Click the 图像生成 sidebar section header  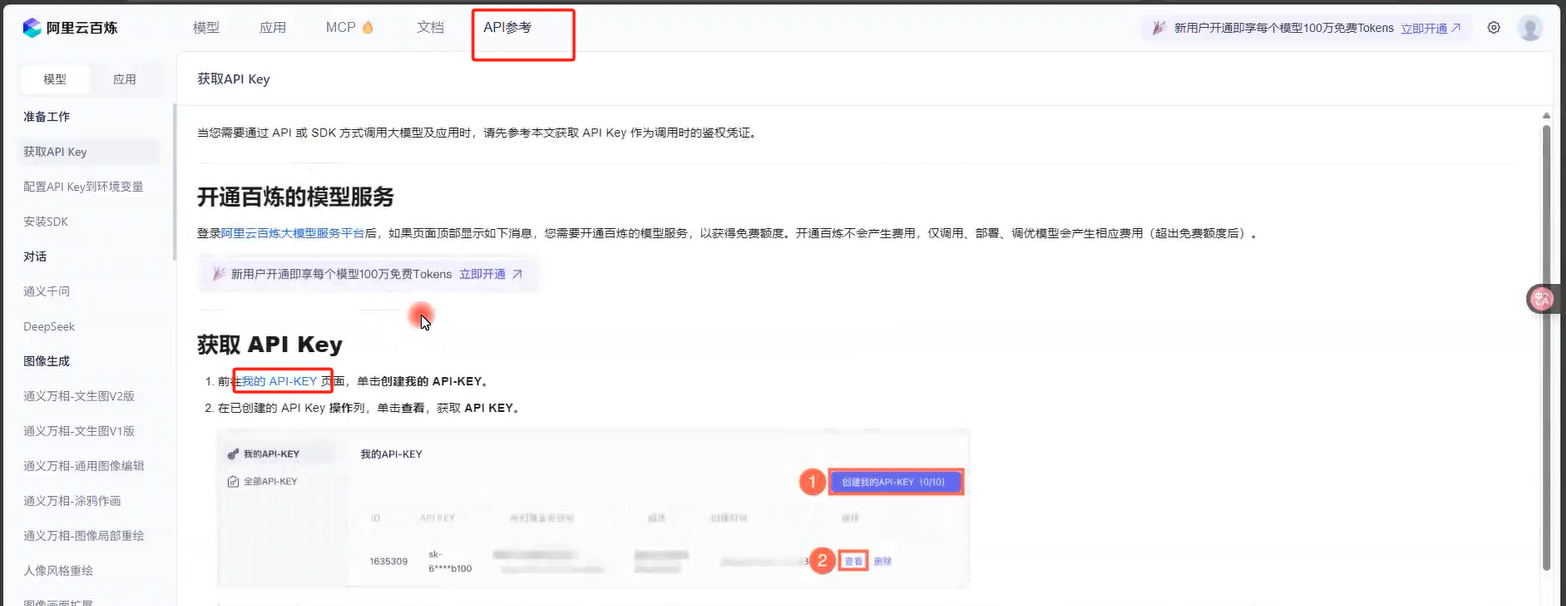[47, 361]
